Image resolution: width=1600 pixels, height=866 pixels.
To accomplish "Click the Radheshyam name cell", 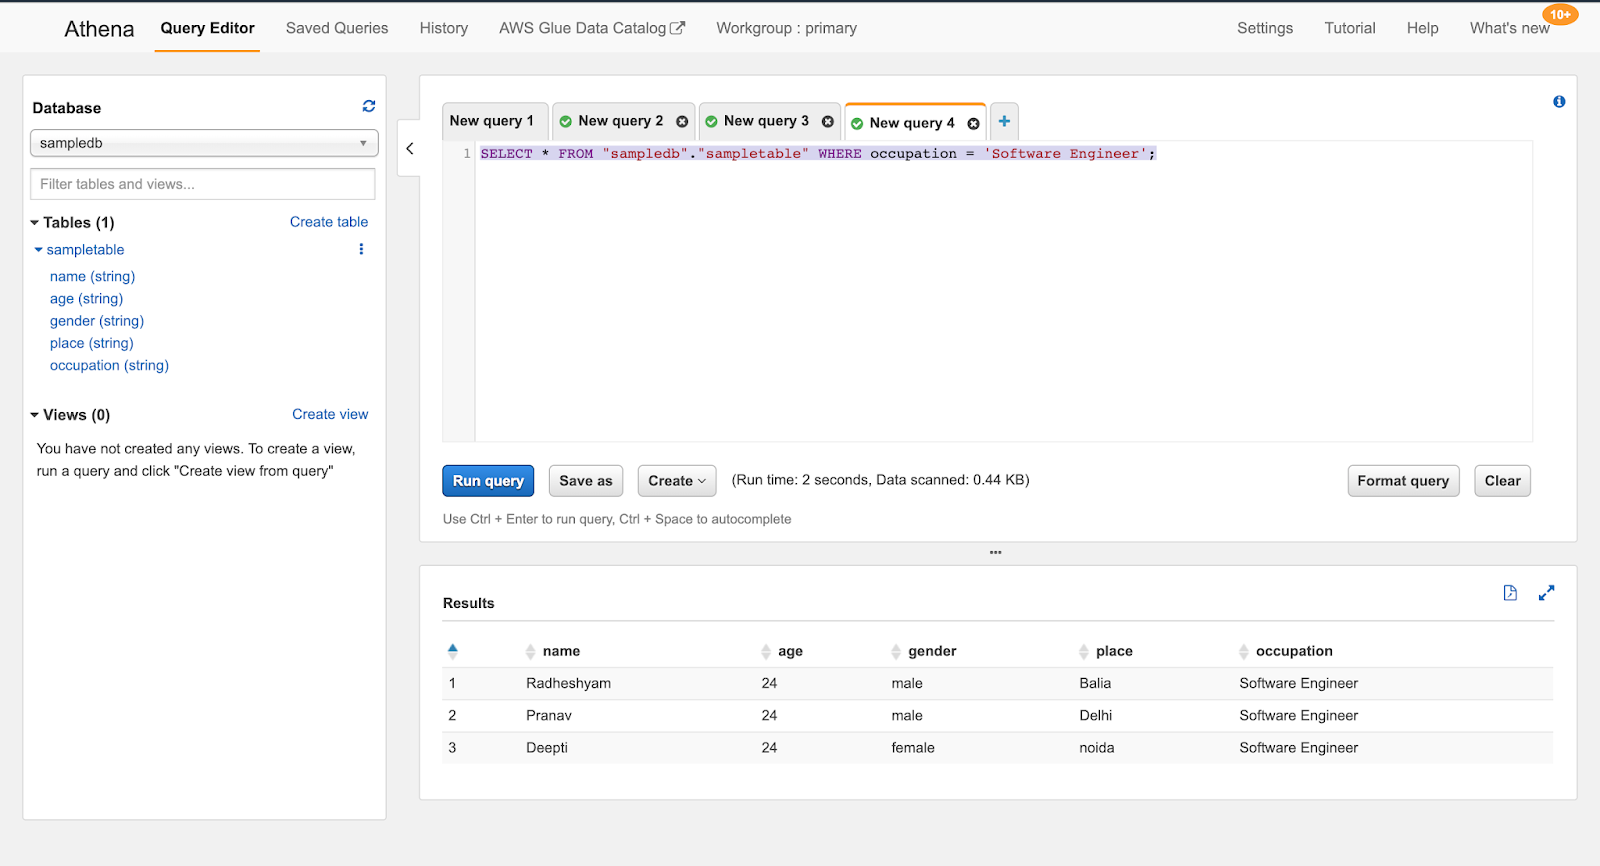I will tap(568, 683).
